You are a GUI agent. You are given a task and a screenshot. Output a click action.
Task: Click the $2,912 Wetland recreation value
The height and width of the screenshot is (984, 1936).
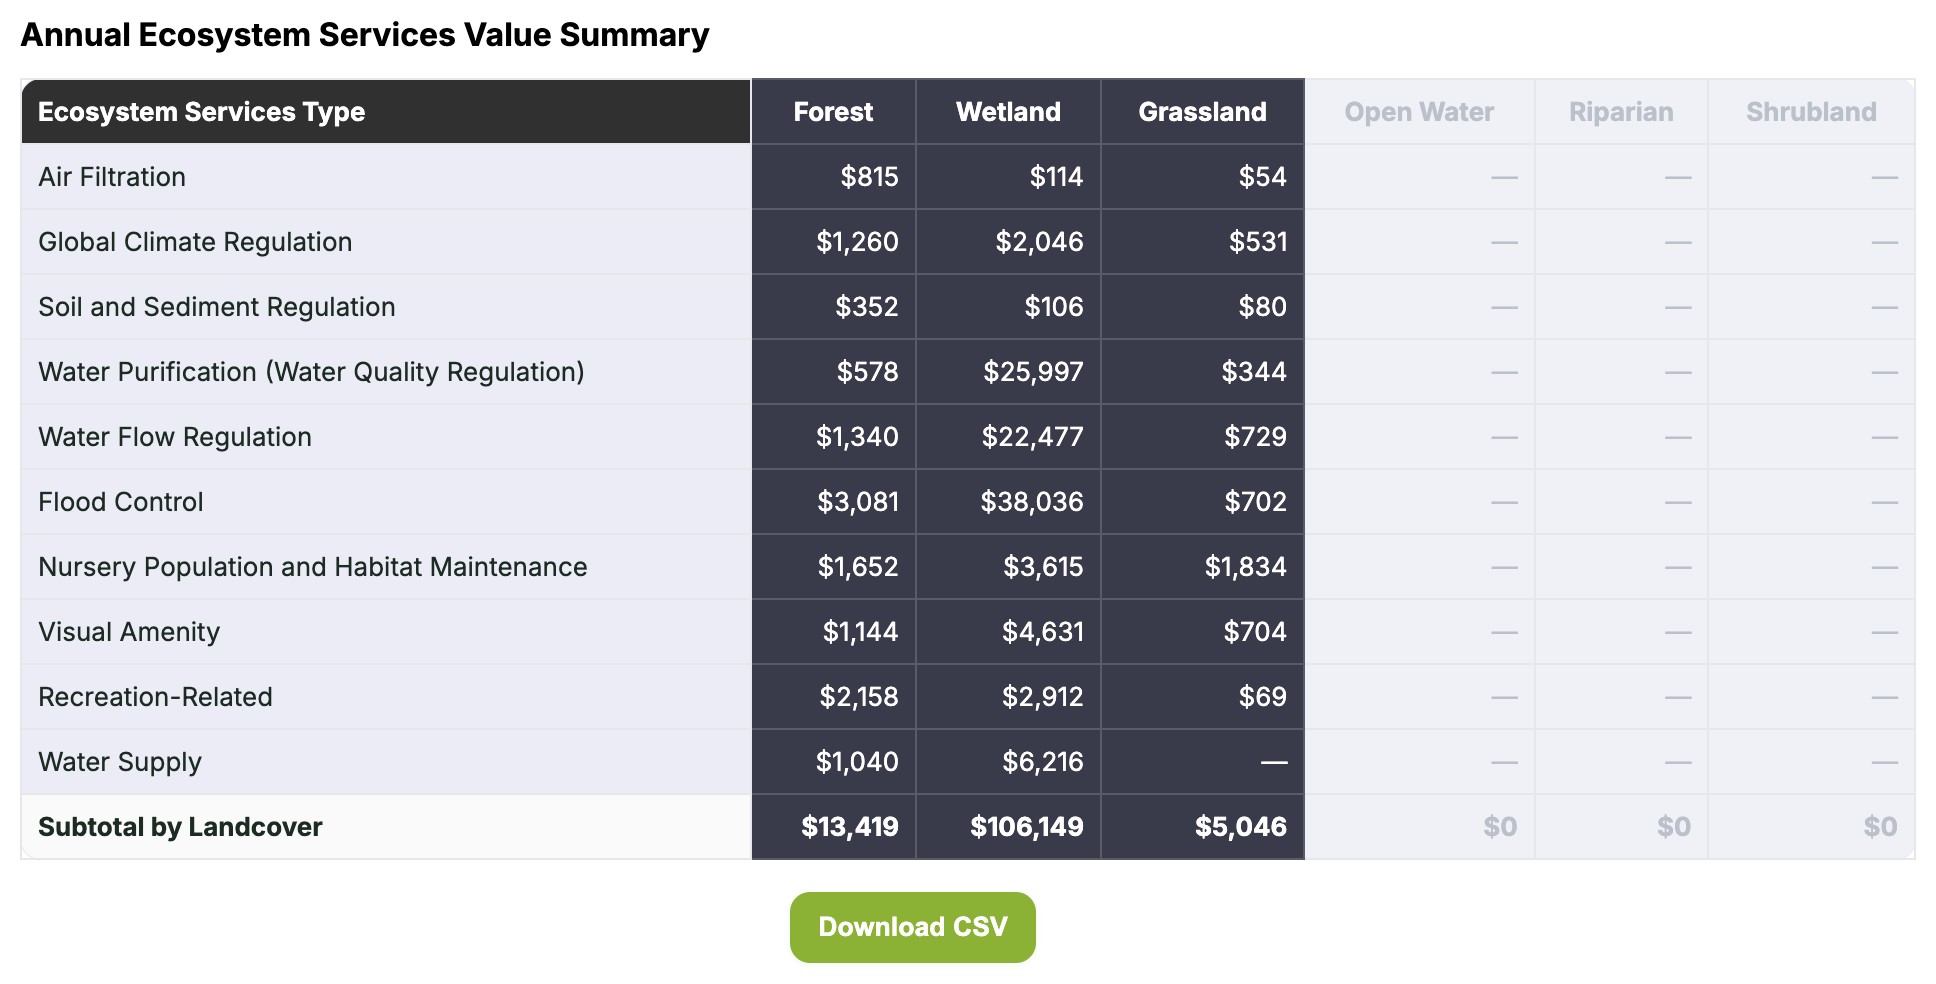[1043, 697]
